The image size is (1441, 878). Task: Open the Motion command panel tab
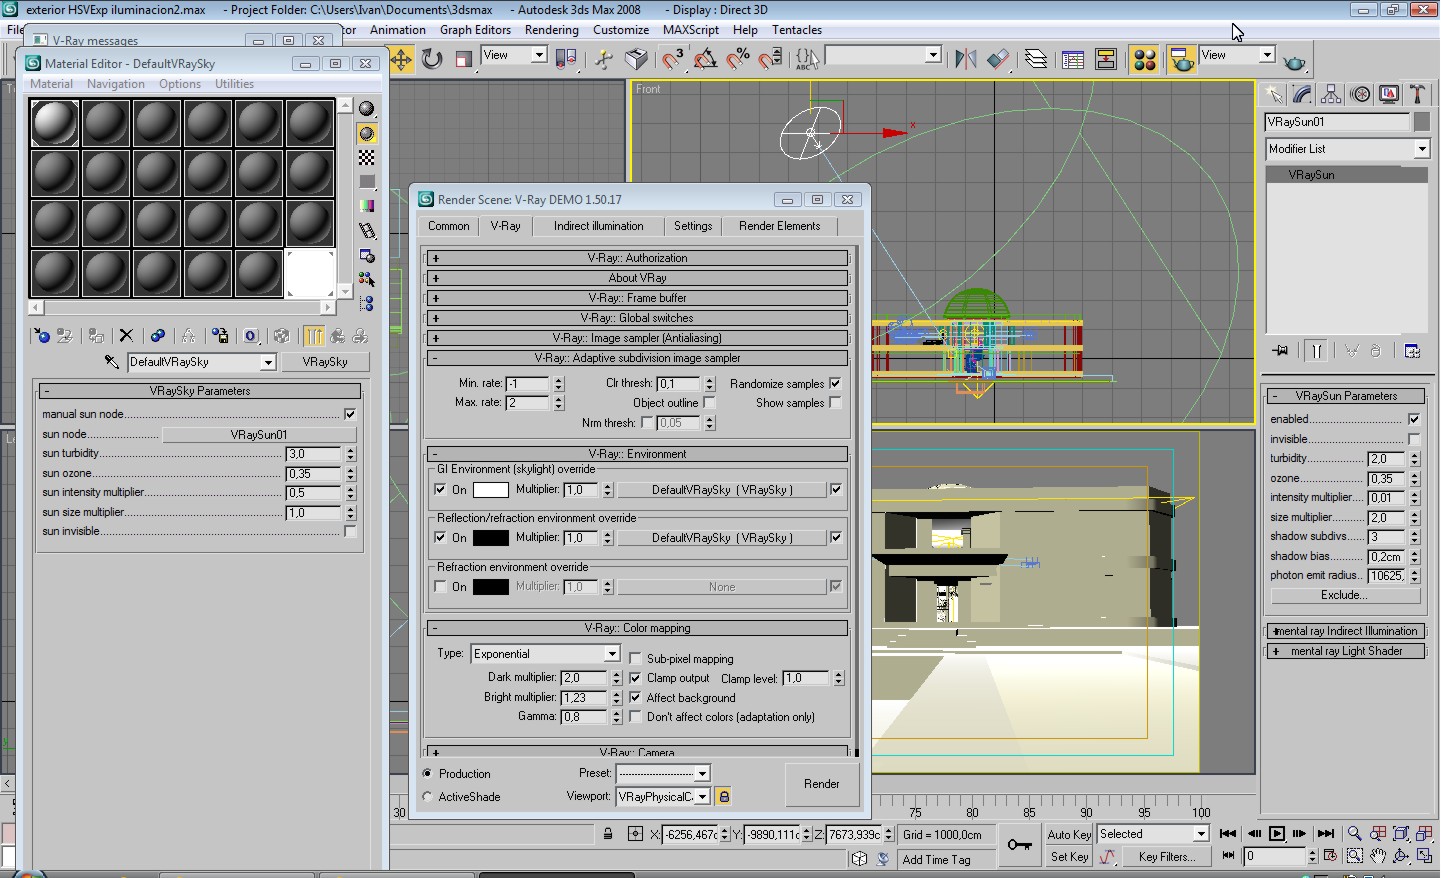[1360, 94]
